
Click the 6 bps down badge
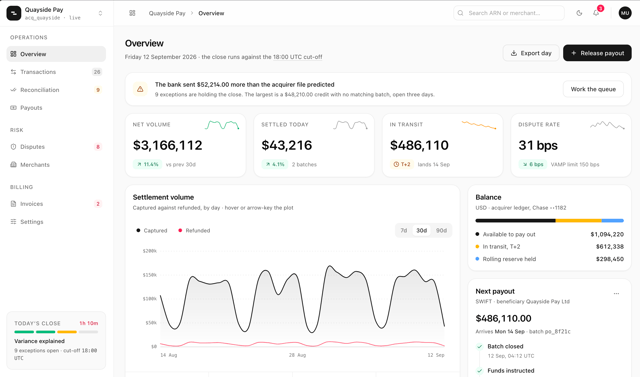(x=533, y=164)
